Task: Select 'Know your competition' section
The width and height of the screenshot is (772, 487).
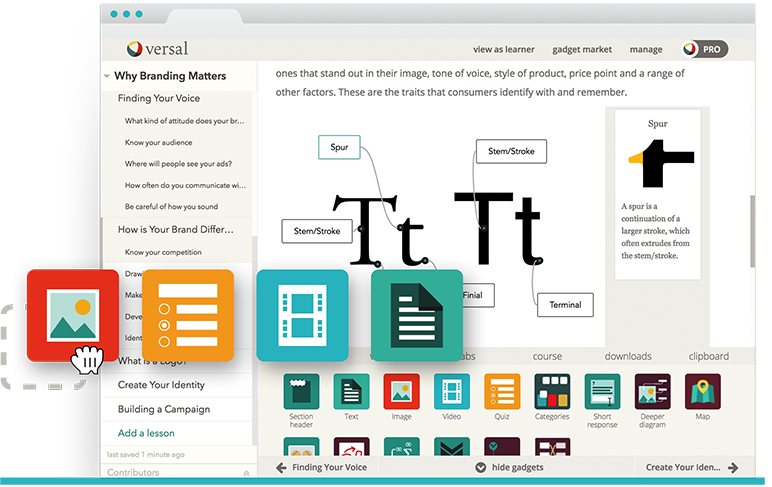Action: 163,253
